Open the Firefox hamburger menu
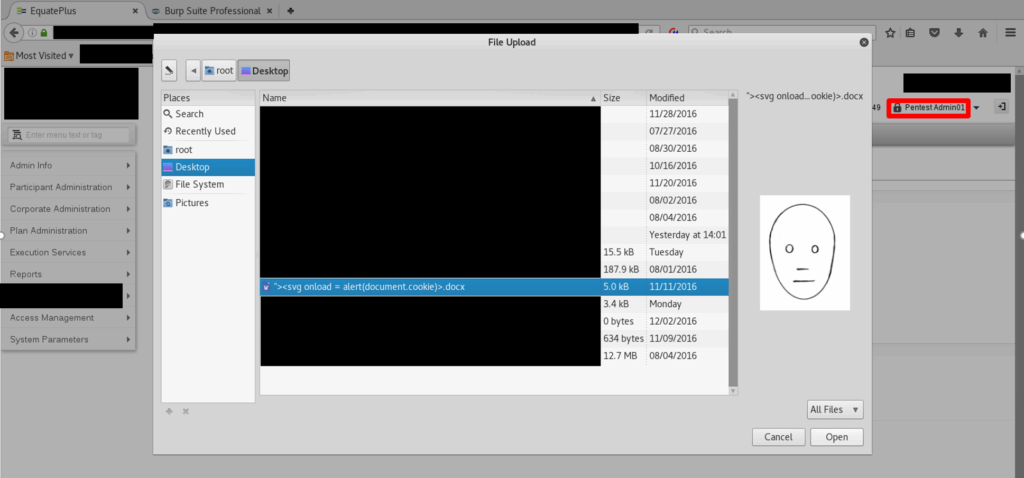 point(1009,33)
